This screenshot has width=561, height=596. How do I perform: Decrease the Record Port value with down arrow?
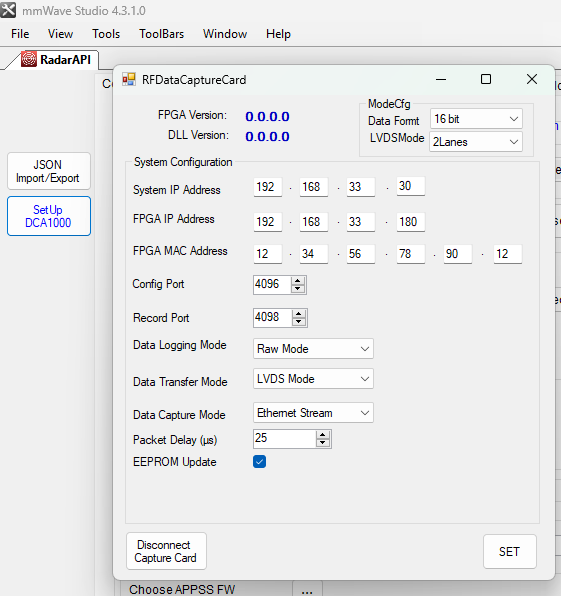coord(299,322)
